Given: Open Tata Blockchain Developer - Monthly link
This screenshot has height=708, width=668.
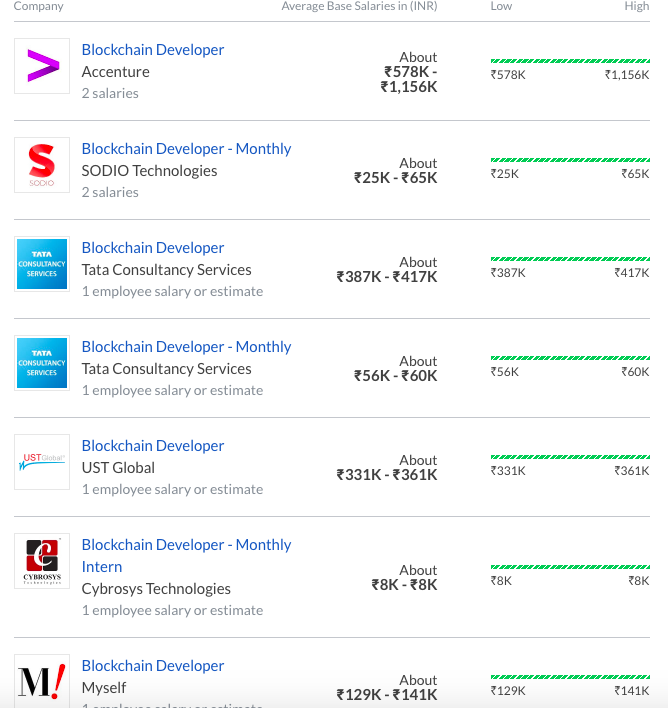Looking at the screenshot, I should point(186,347).
